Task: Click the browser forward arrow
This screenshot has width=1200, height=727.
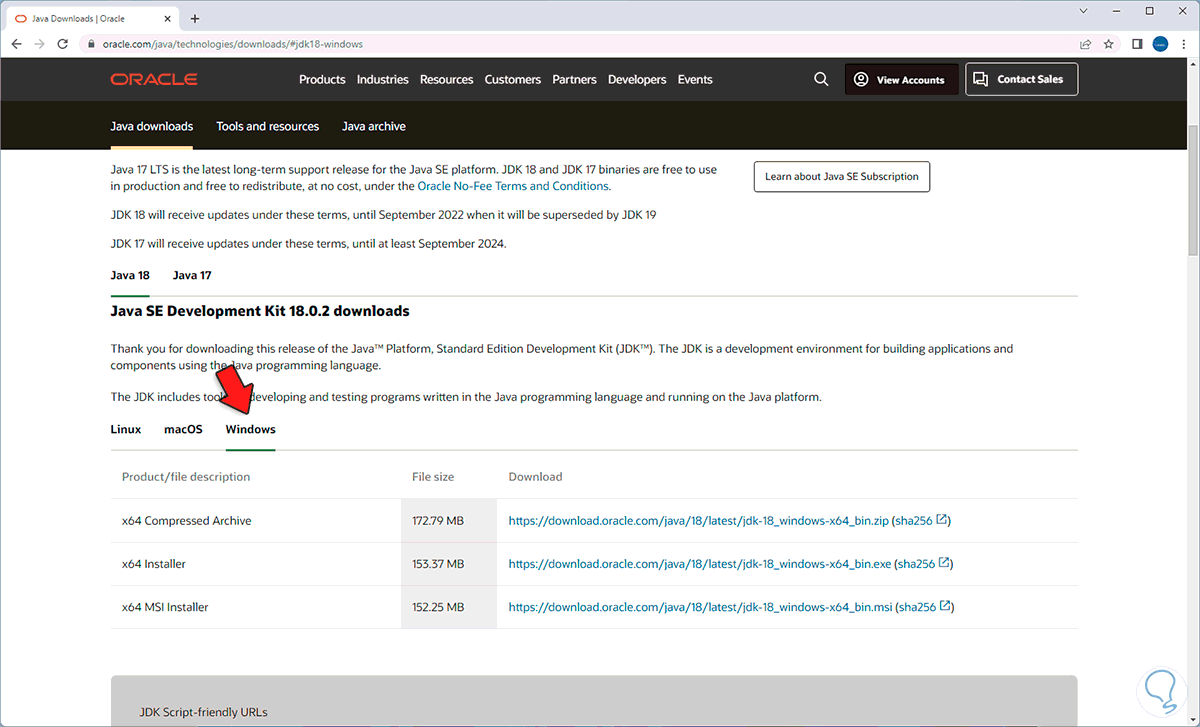Action: click(x=40, y=44)
